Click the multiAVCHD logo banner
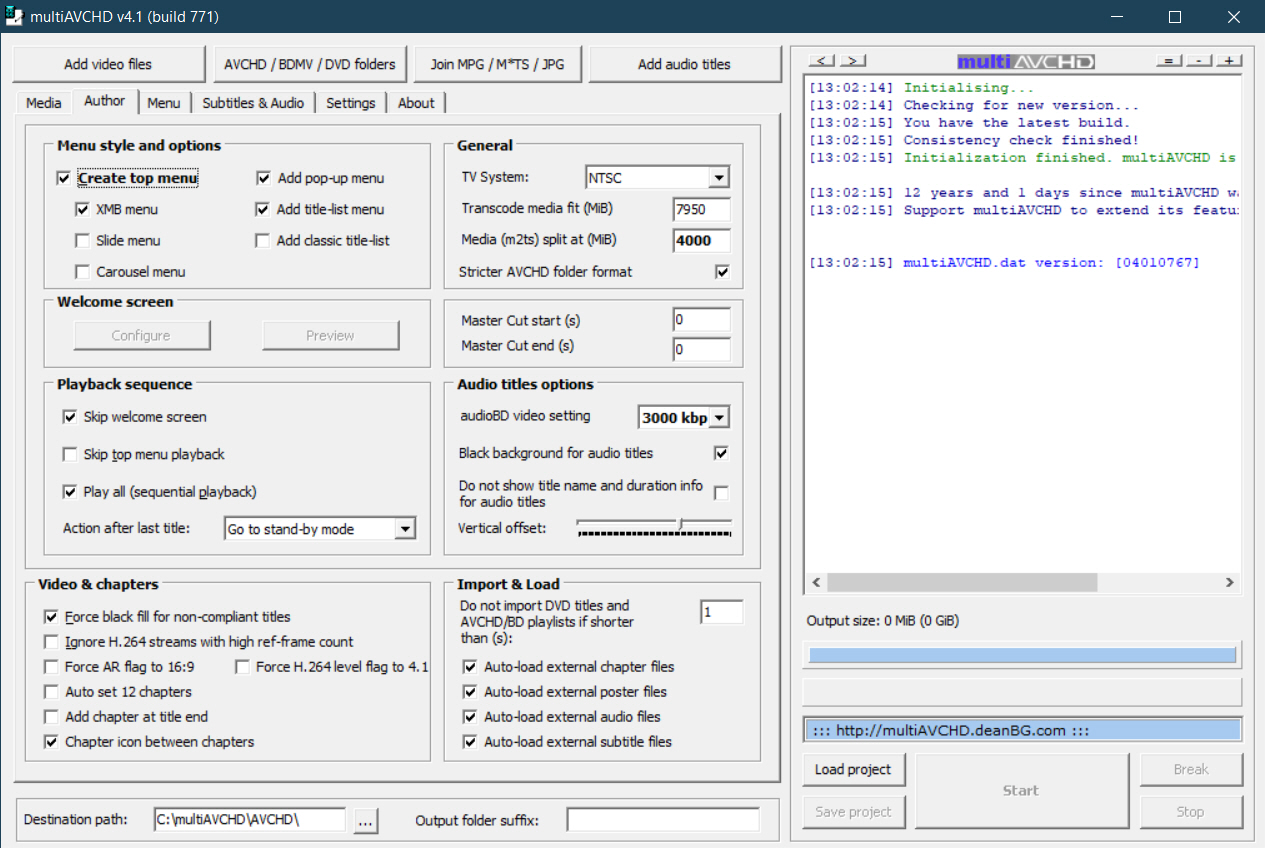 [x=1025, y=62]
